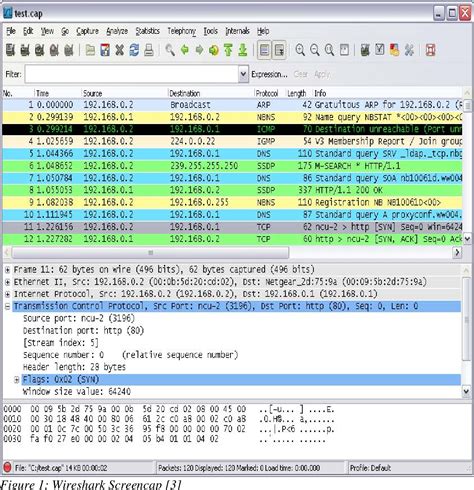
Task: Jump to first packet arrow icon
Action: tap(228, 50)
